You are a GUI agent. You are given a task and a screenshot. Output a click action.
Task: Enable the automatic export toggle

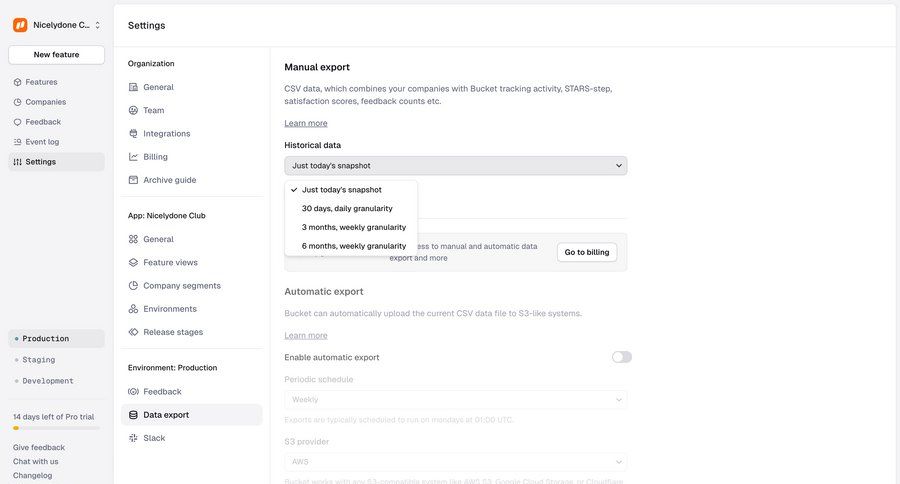click(621, 357)
